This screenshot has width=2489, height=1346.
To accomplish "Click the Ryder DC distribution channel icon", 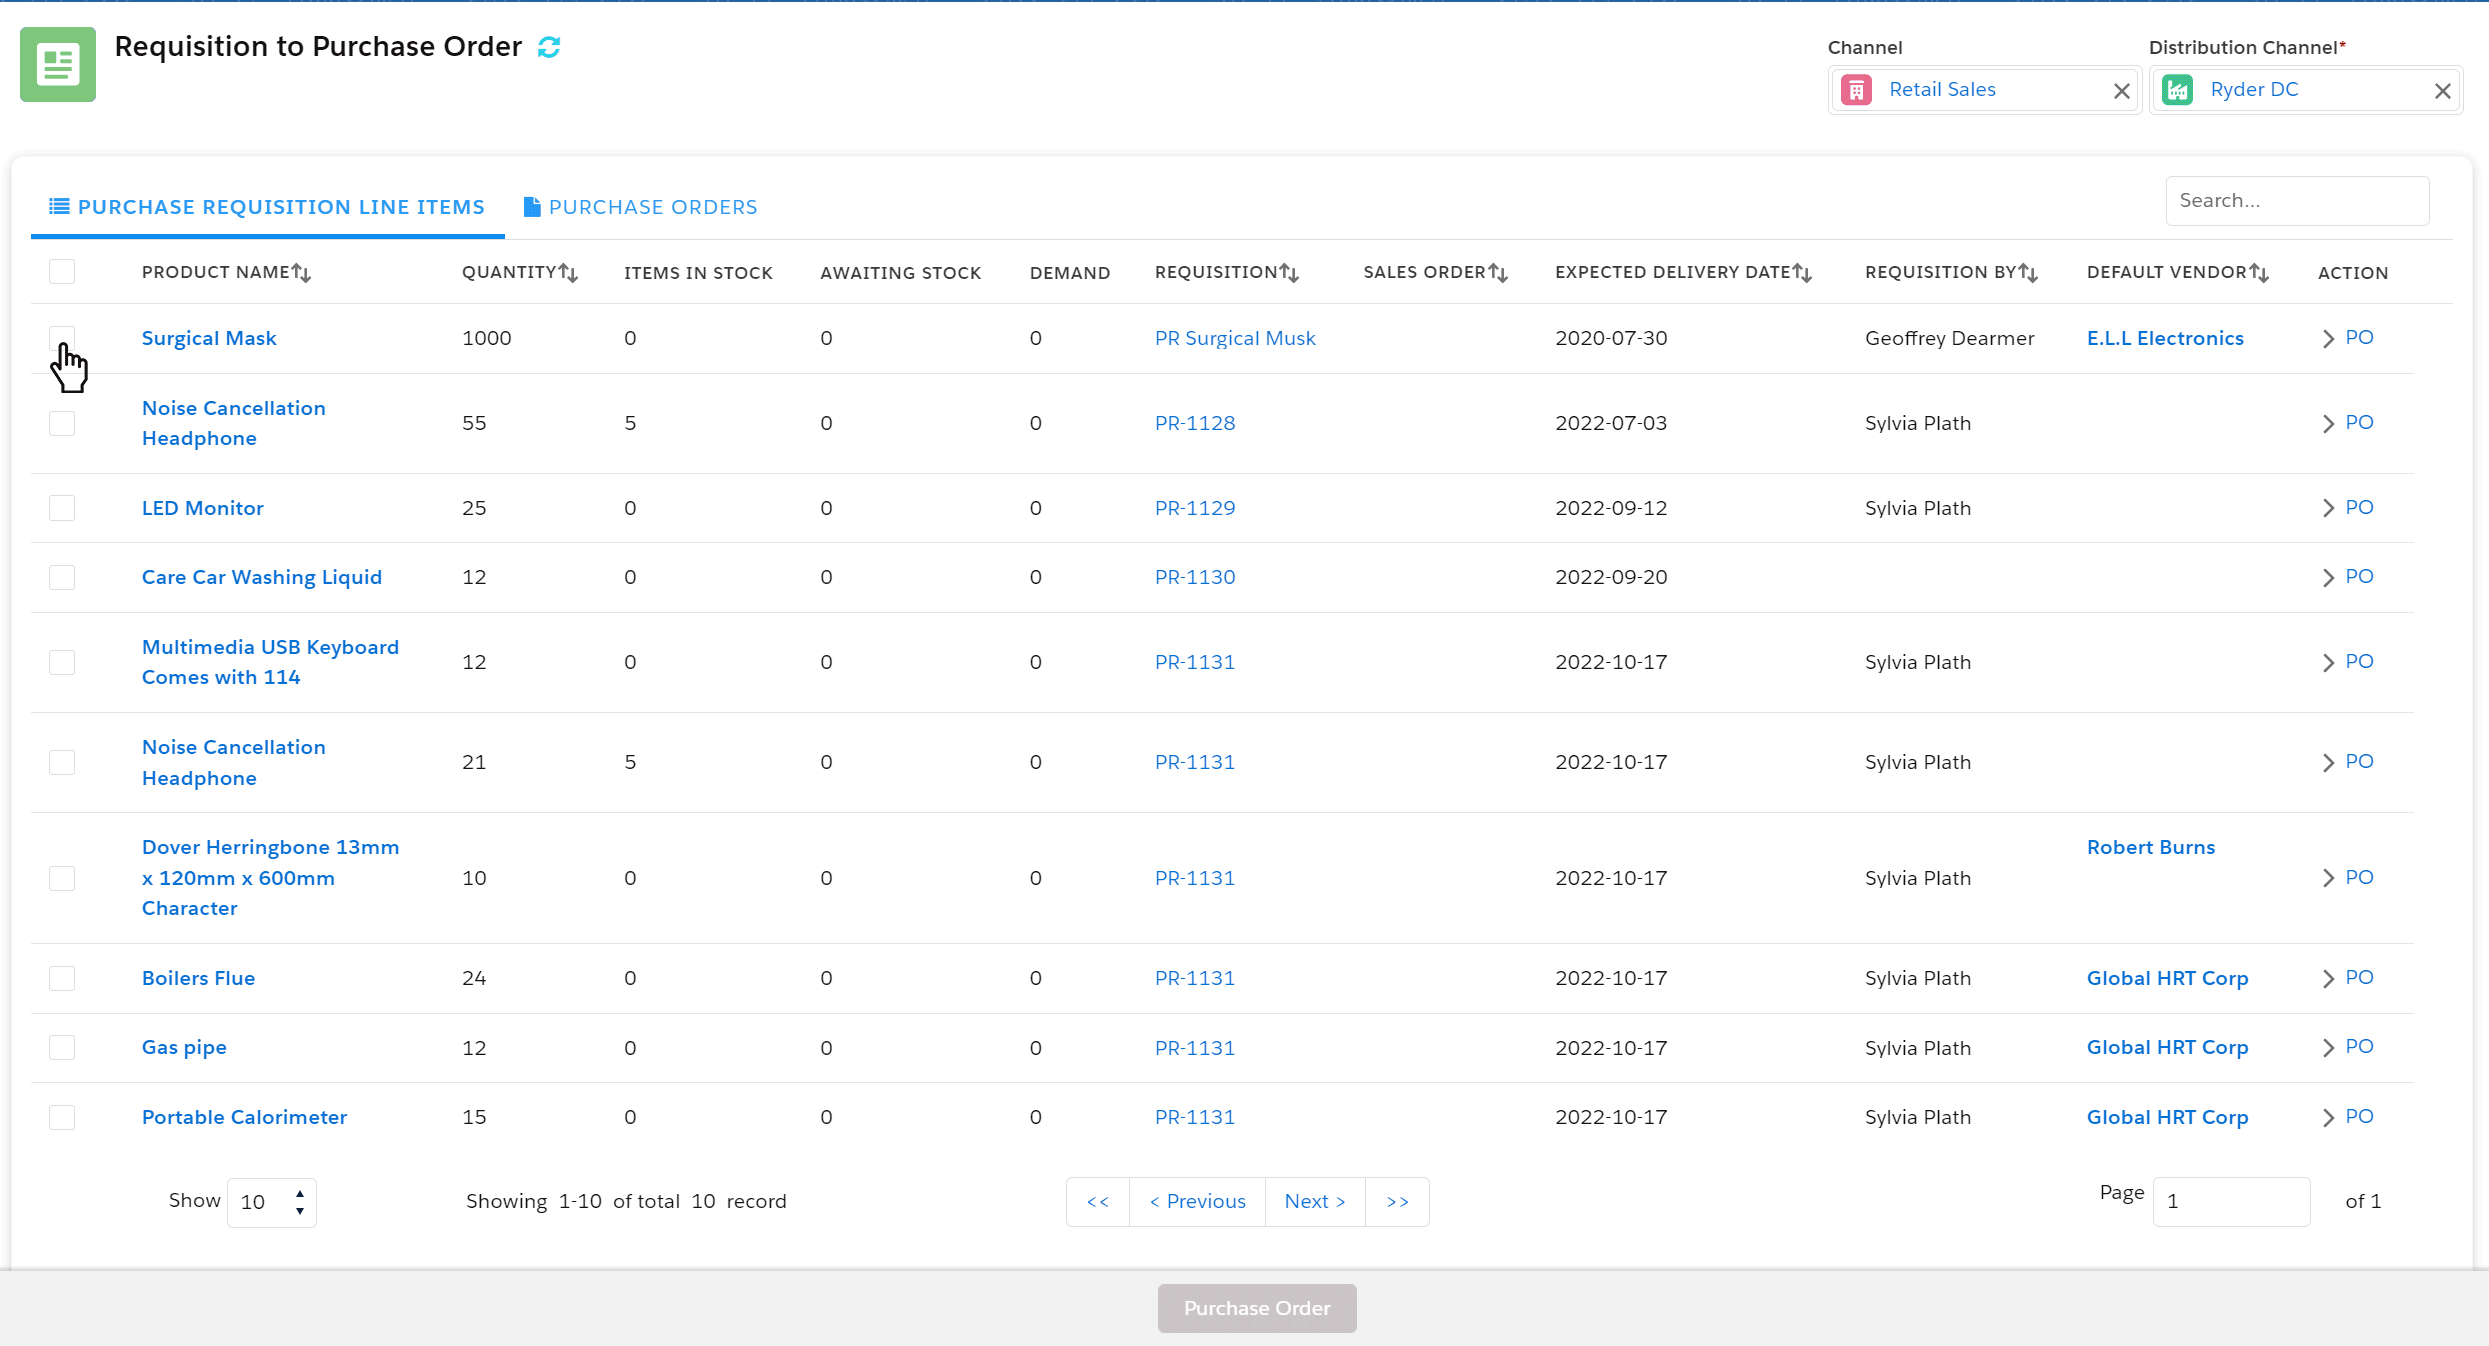I will (2178, 90).
